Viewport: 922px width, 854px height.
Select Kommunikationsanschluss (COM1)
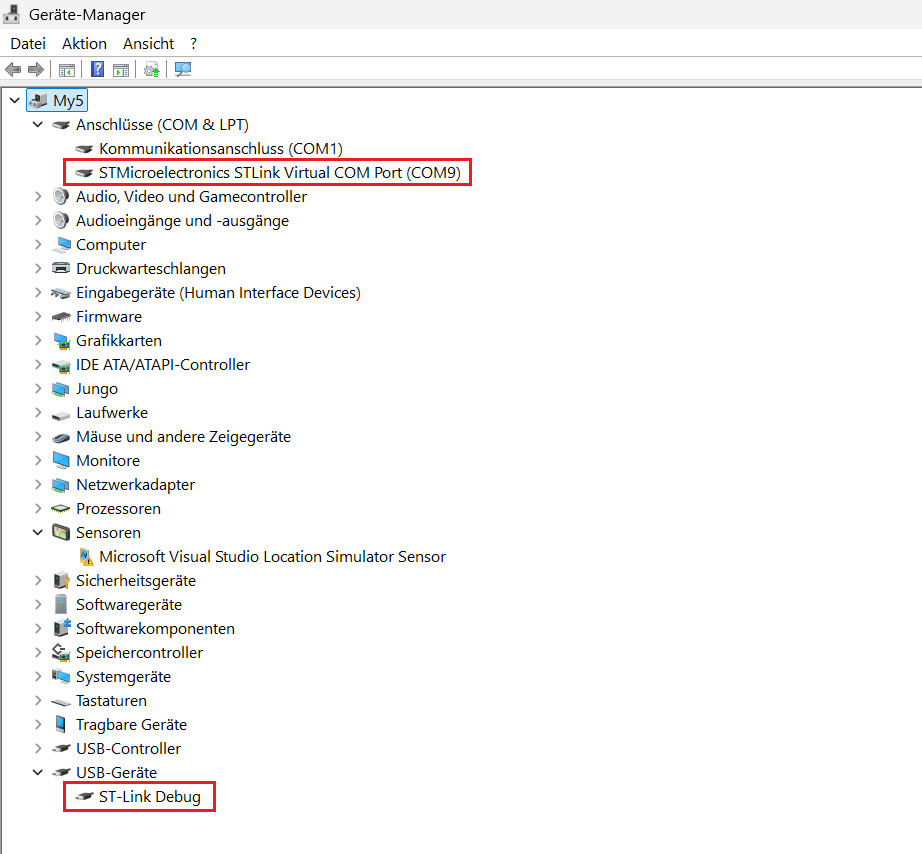pyautogui.click(x=221, y=149)
